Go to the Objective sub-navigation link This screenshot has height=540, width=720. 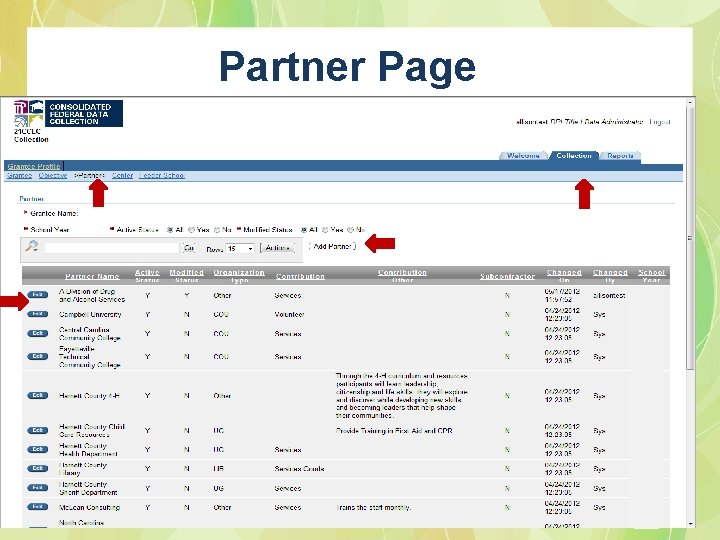[x=53, y=175]
